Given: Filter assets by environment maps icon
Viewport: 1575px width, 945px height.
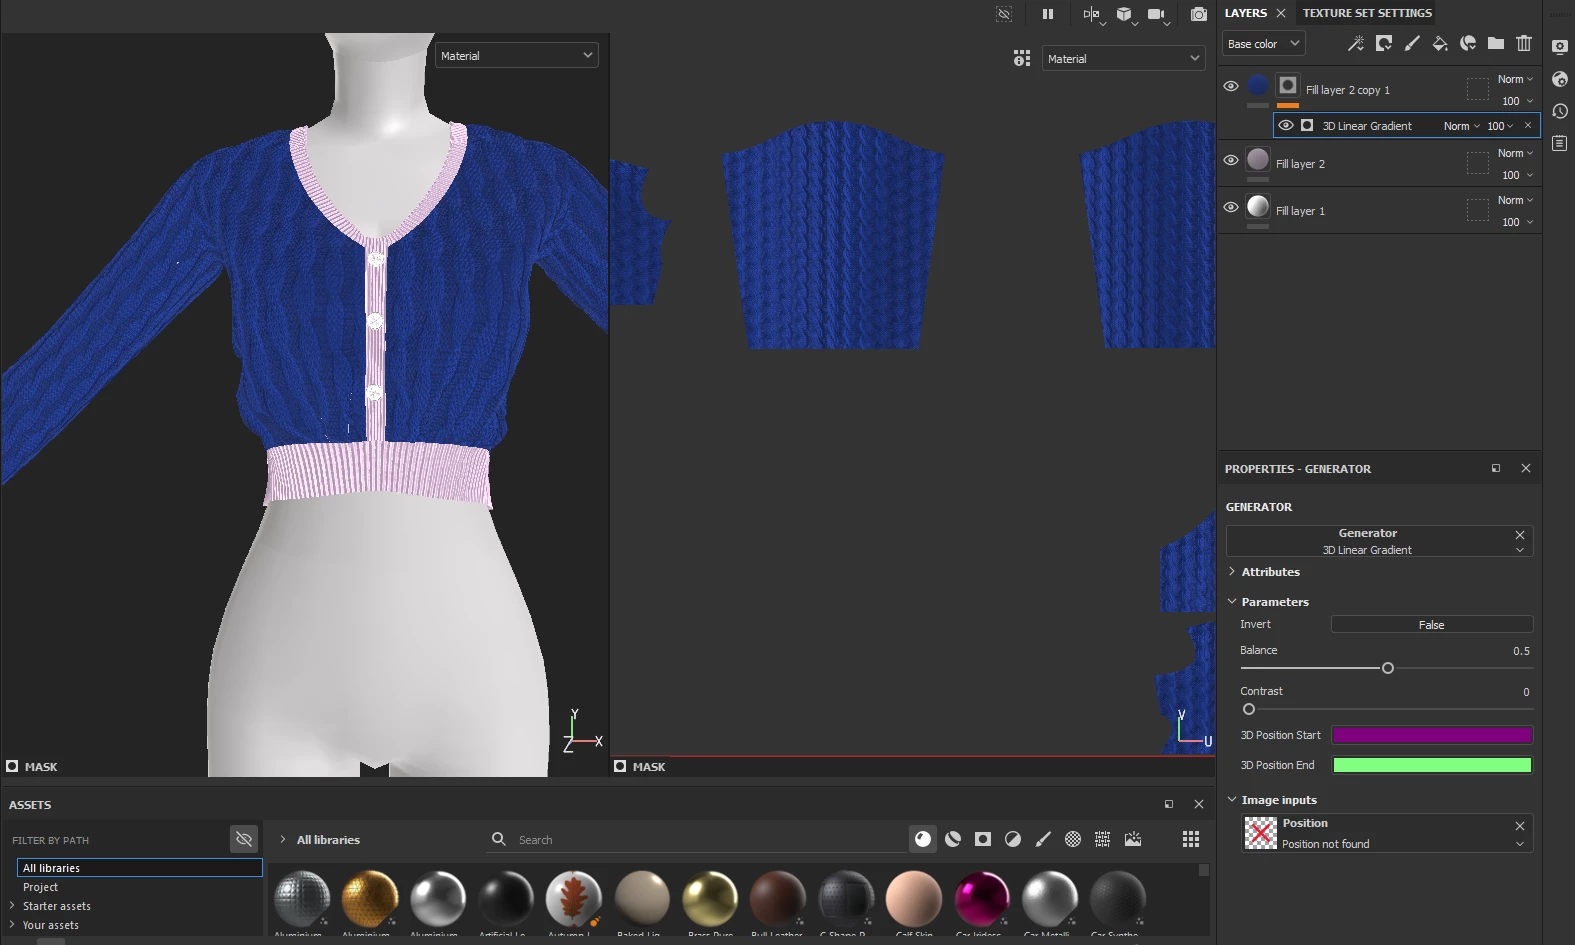Looking at the screenshot, I should [x=1133, y=839].
